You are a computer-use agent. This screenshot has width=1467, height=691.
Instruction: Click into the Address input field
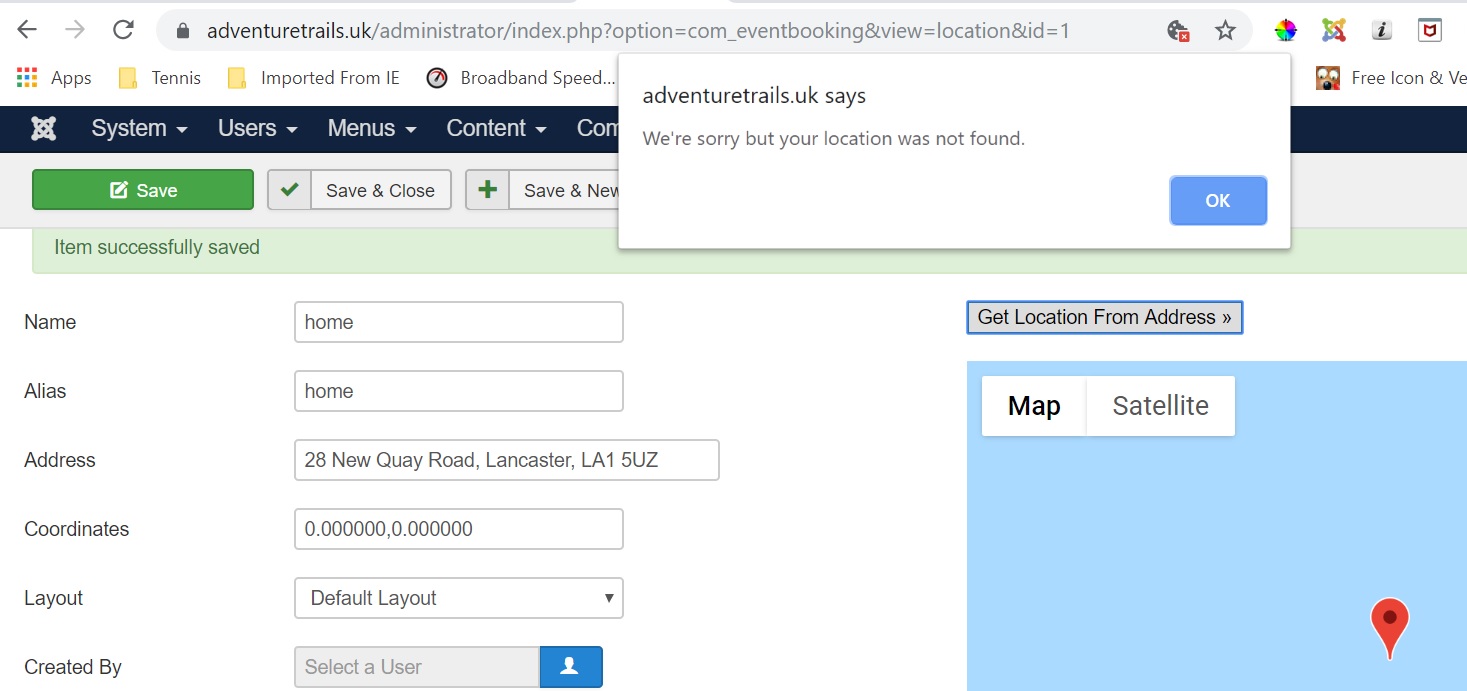click(506, 460)
